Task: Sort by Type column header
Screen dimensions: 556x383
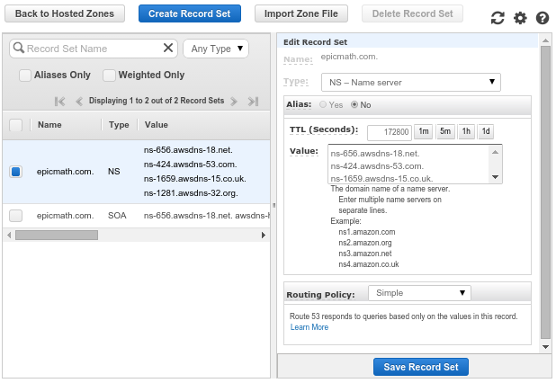Action: [119, 125]
